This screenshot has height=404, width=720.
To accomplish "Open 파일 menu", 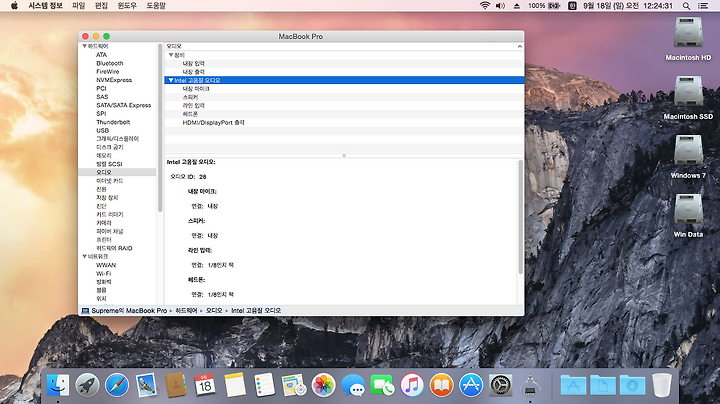I will click(x=79, y=6).
